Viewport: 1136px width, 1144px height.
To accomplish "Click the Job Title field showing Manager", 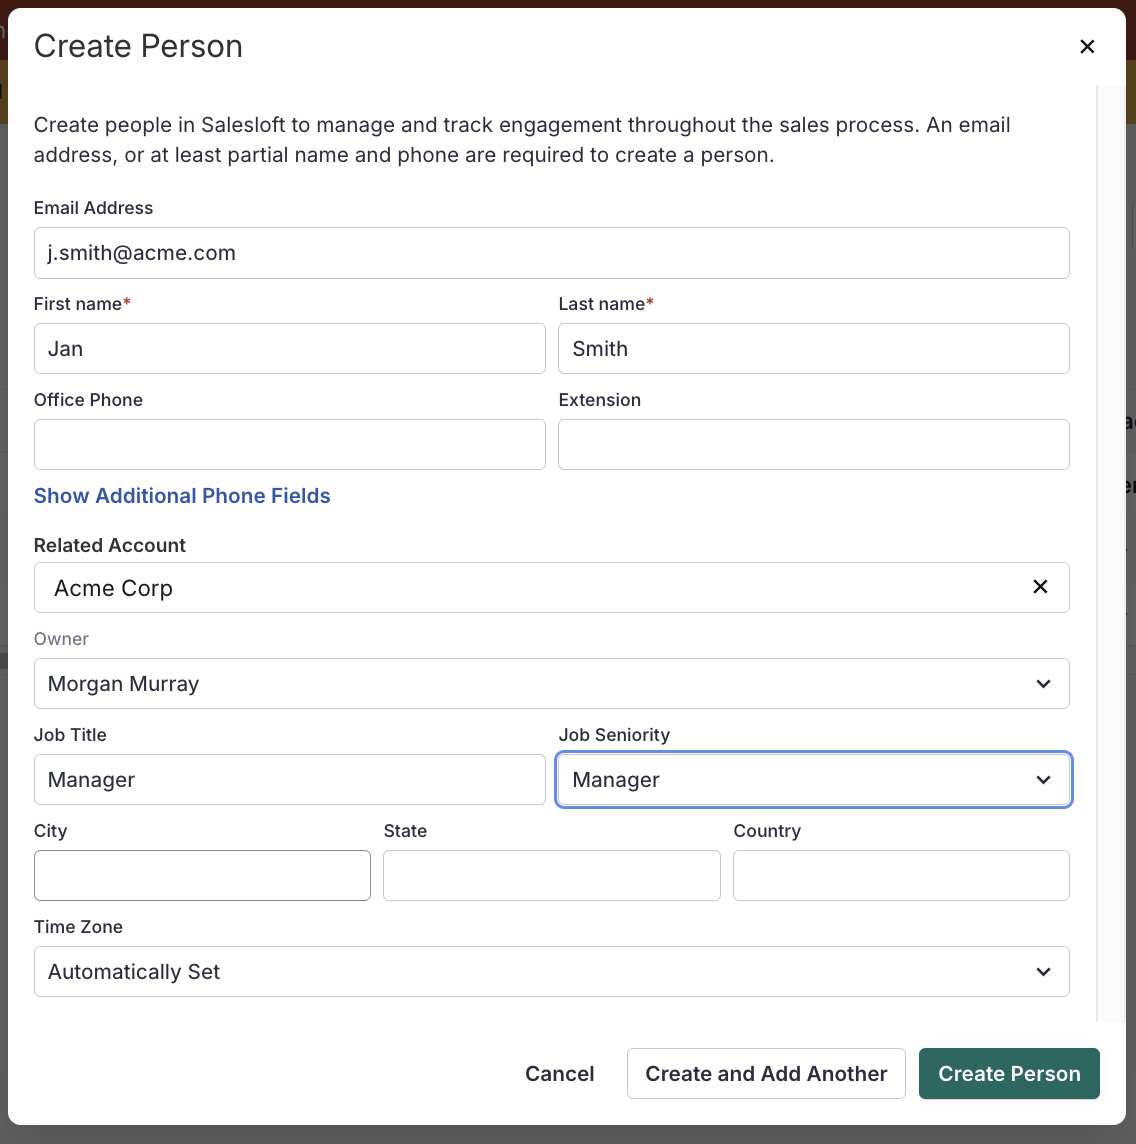I will [x=289, y=779].
